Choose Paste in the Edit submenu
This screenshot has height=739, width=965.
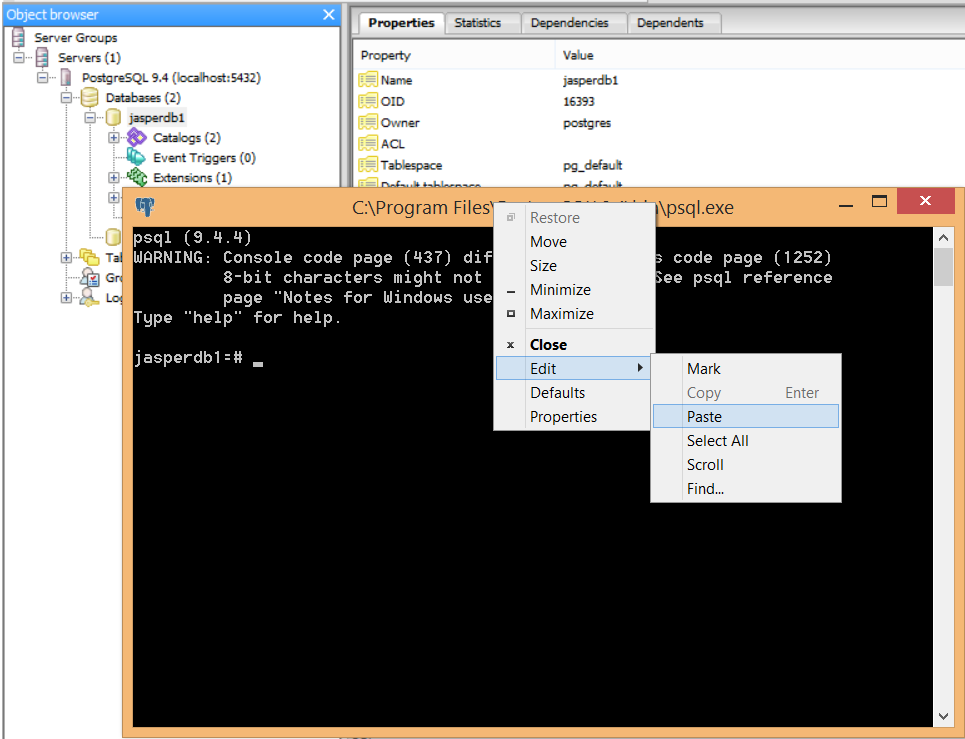(x=746, y=417)
